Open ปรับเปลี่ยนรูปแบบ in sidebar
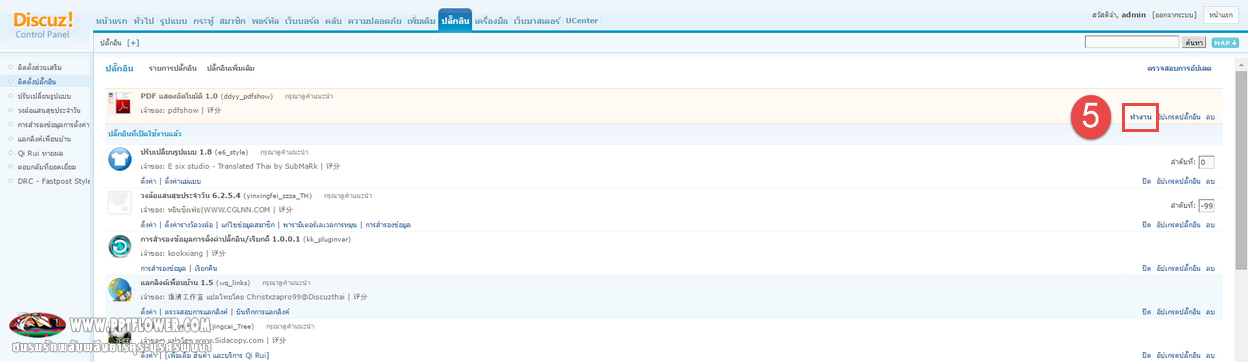The image size is (1248, 362). (44, 95)
